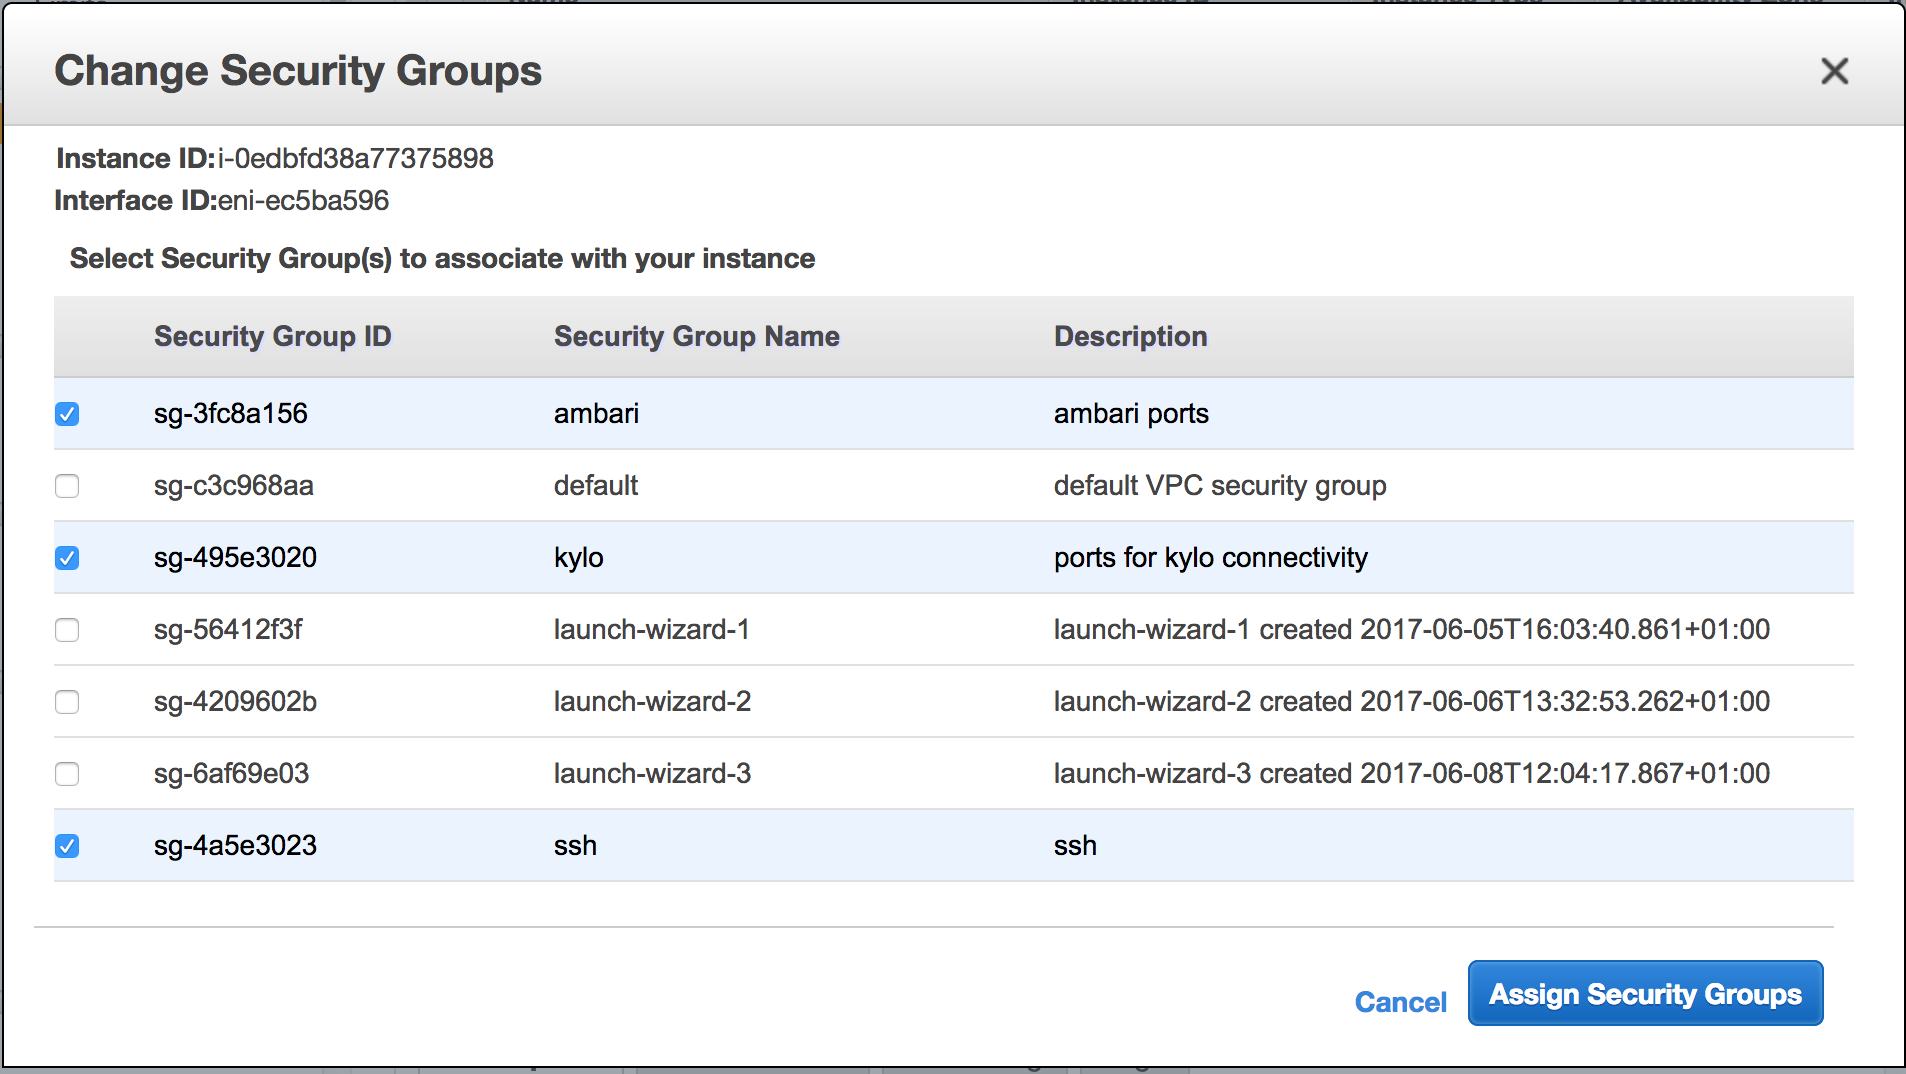Click the Security Group ID column header
Image resolution: width=1906 pixels, height=1074 pixels.
tap(272, 337)
